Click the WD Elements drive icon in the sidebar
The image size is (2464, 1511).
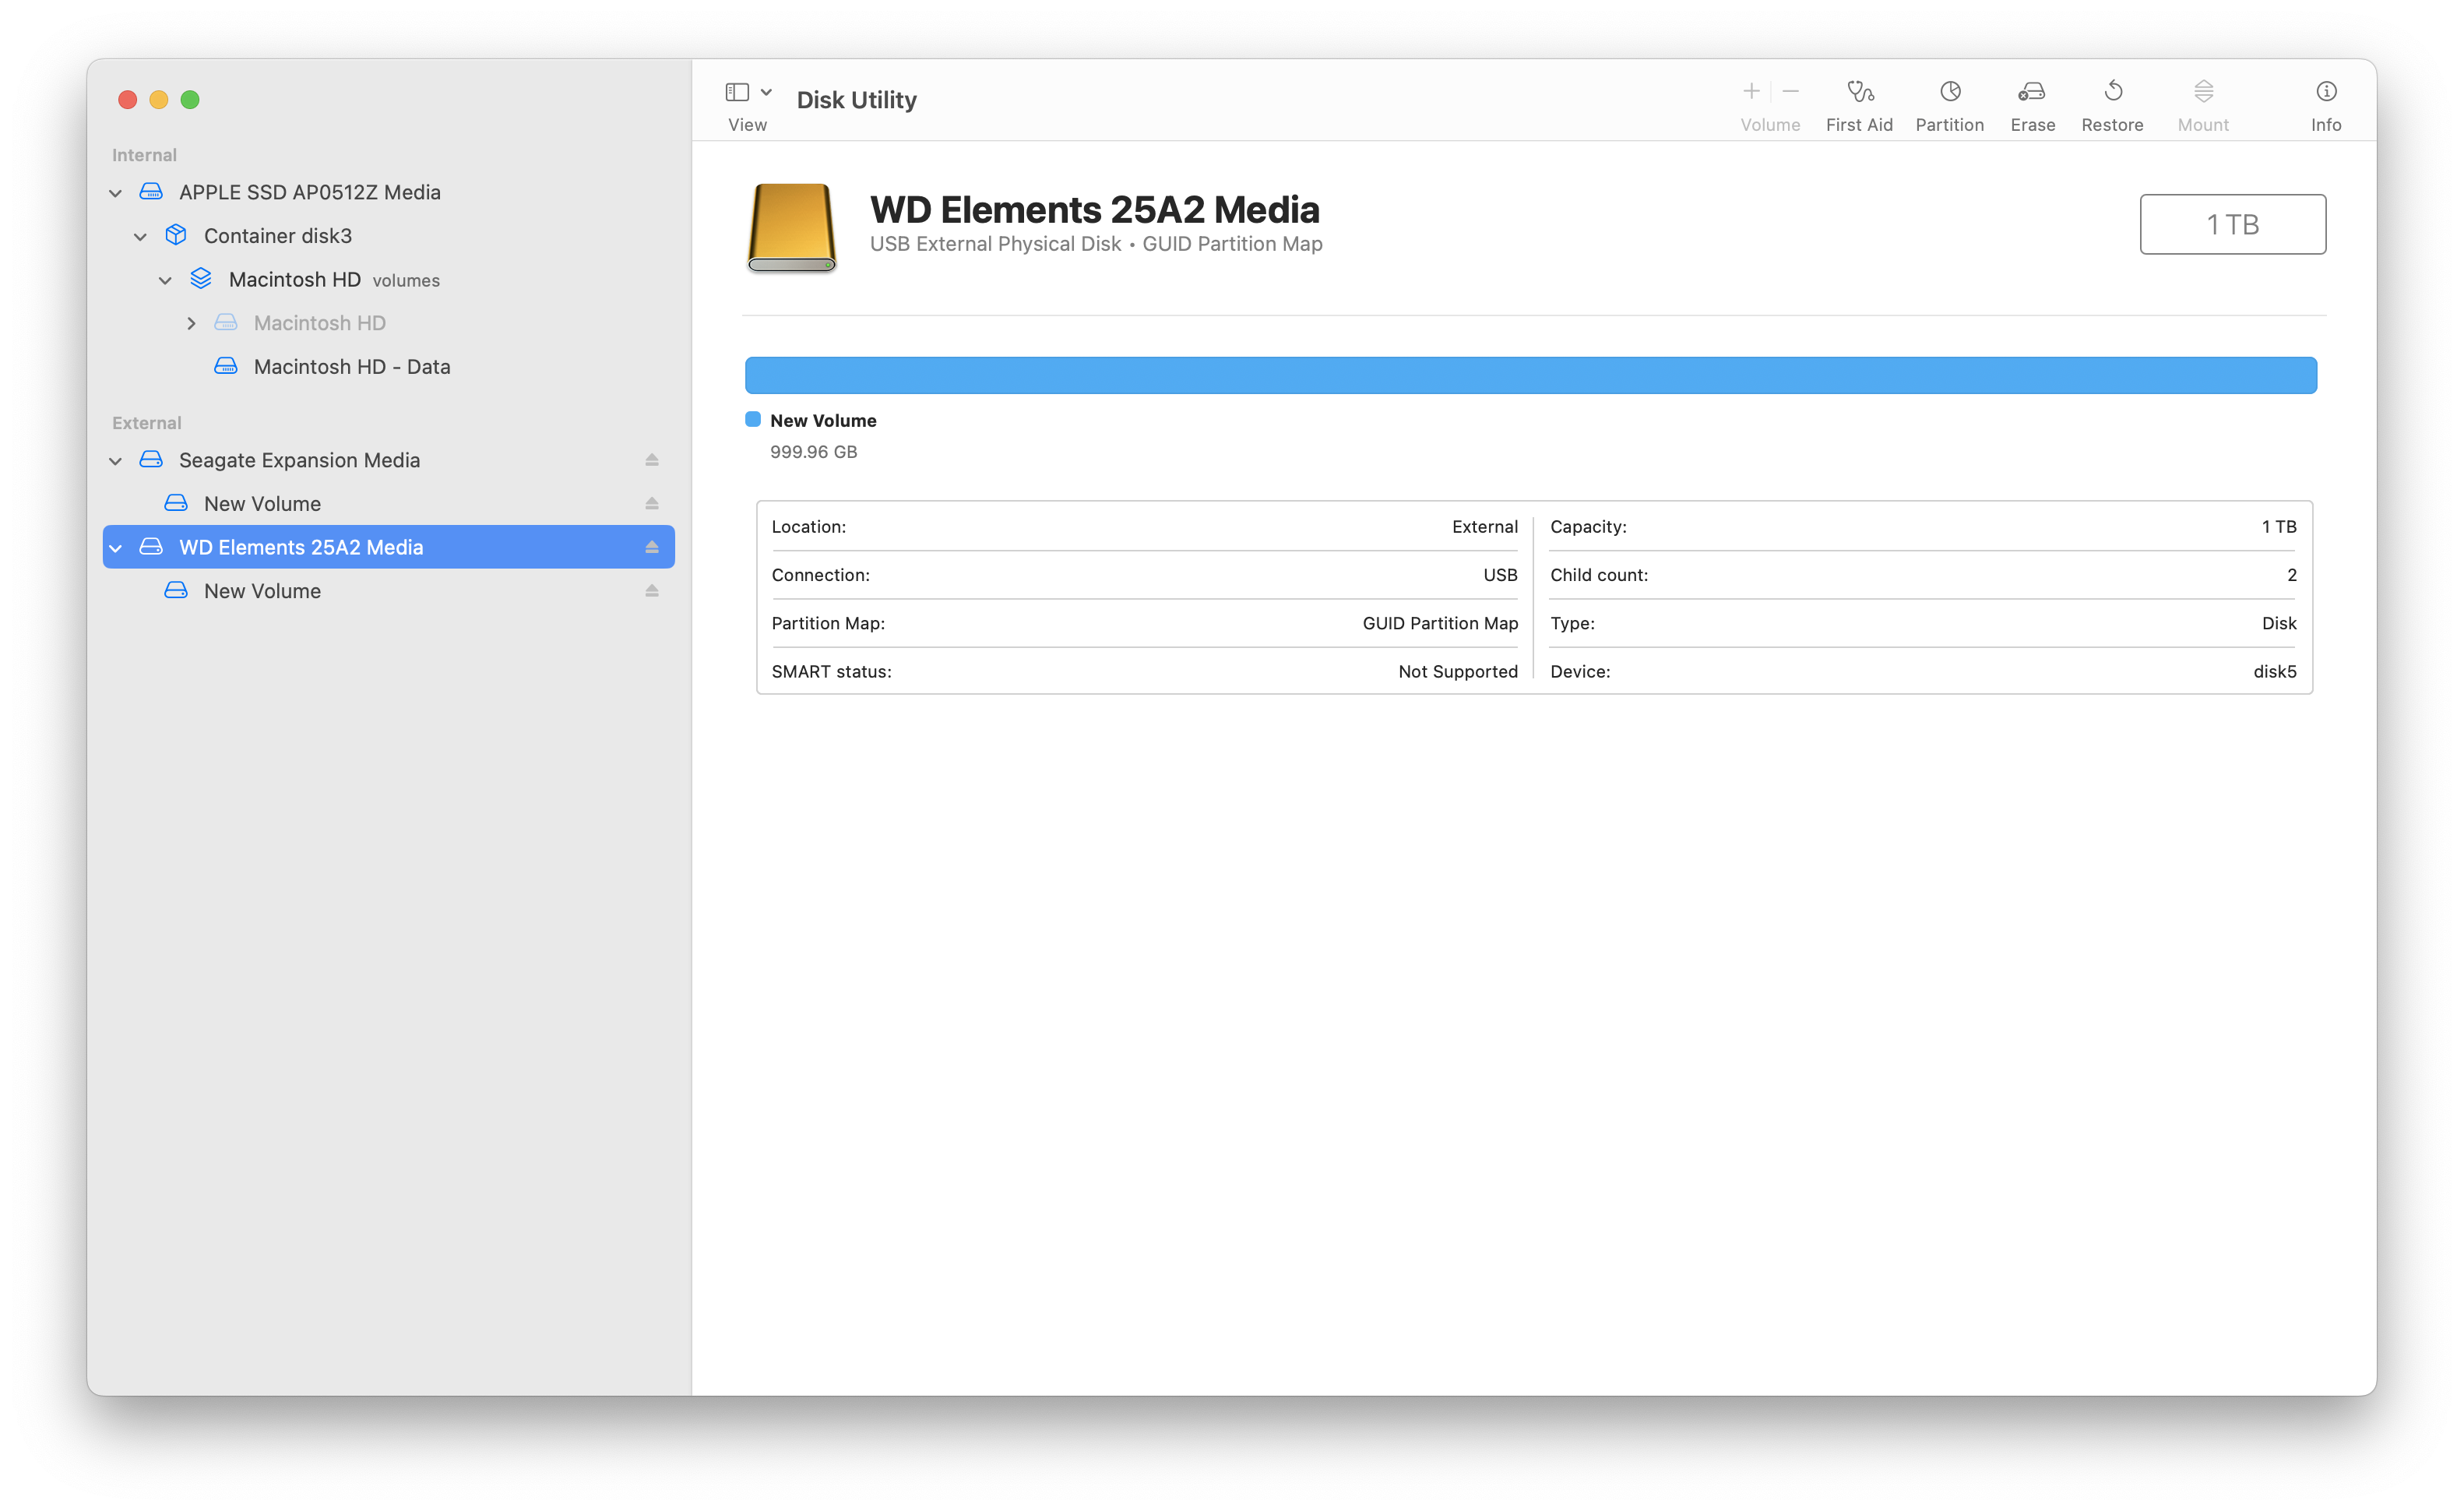click(151, 547)
